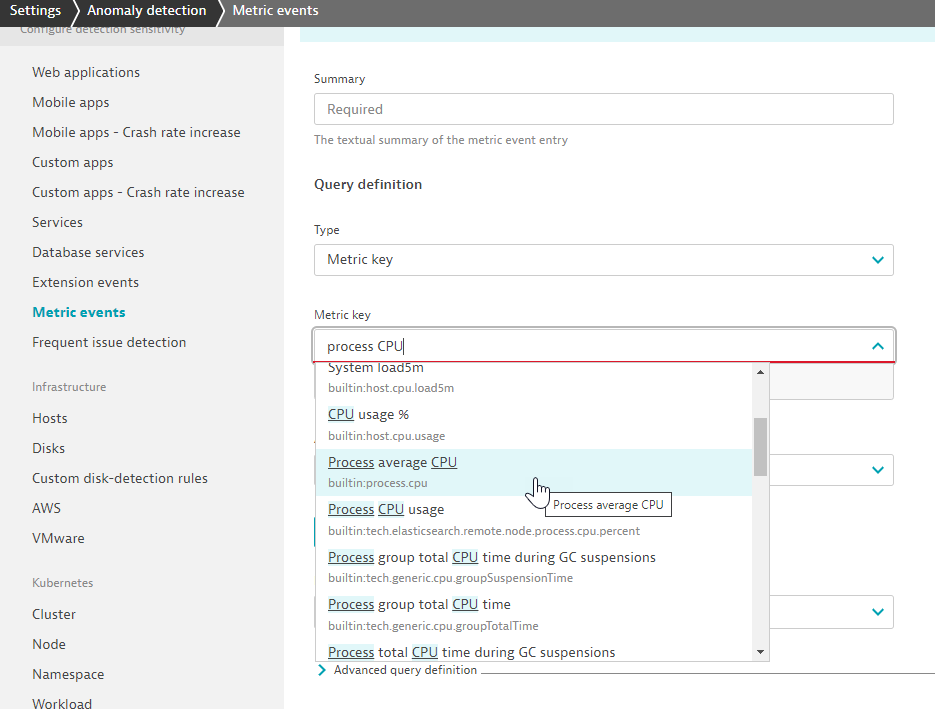This screenshot has width=935, height=709.
Task: Expand Advanced query definition
Action: pyautogui.click(x=405, y=670)
